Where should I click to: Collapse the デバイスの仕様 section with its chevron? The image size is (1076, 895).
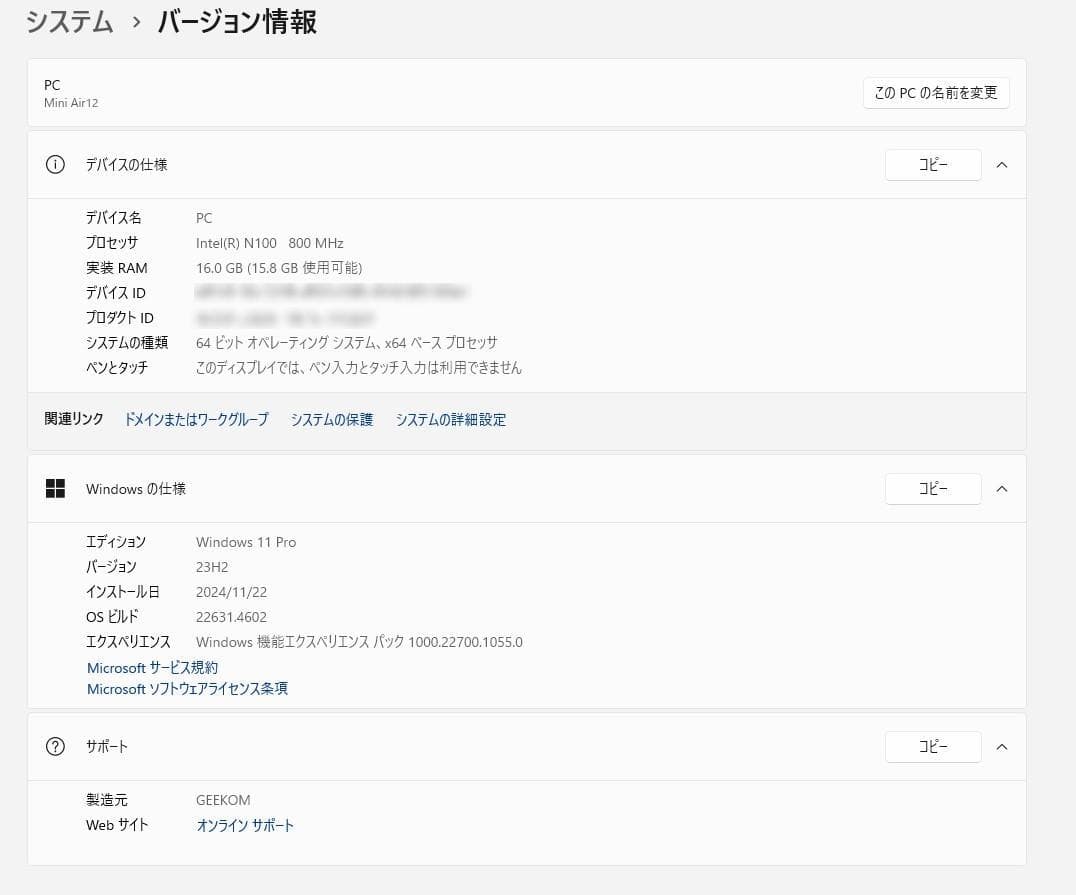click(x=1002, y=165)
